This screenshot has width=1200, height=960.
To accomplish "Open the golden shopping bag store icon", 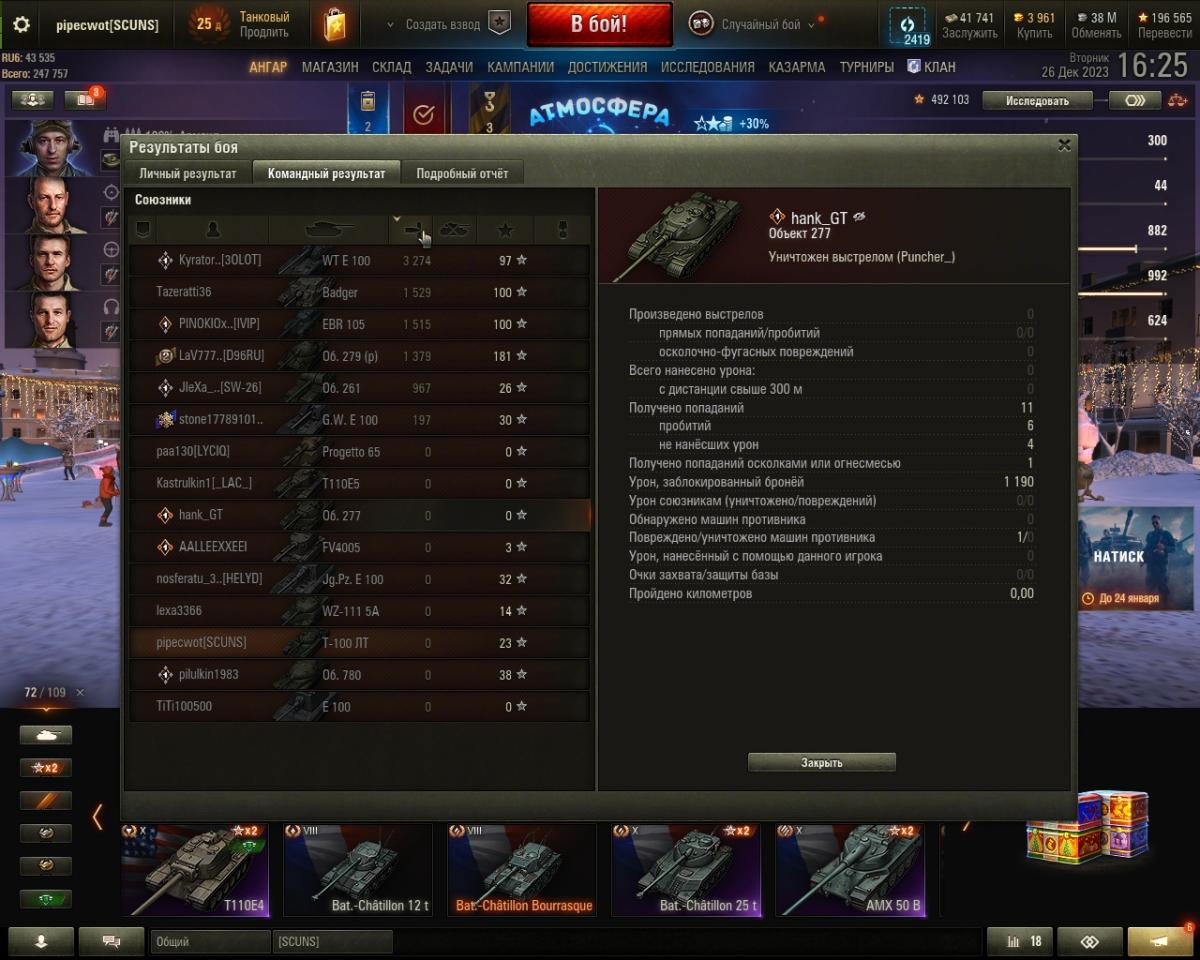I will (335, 24).
